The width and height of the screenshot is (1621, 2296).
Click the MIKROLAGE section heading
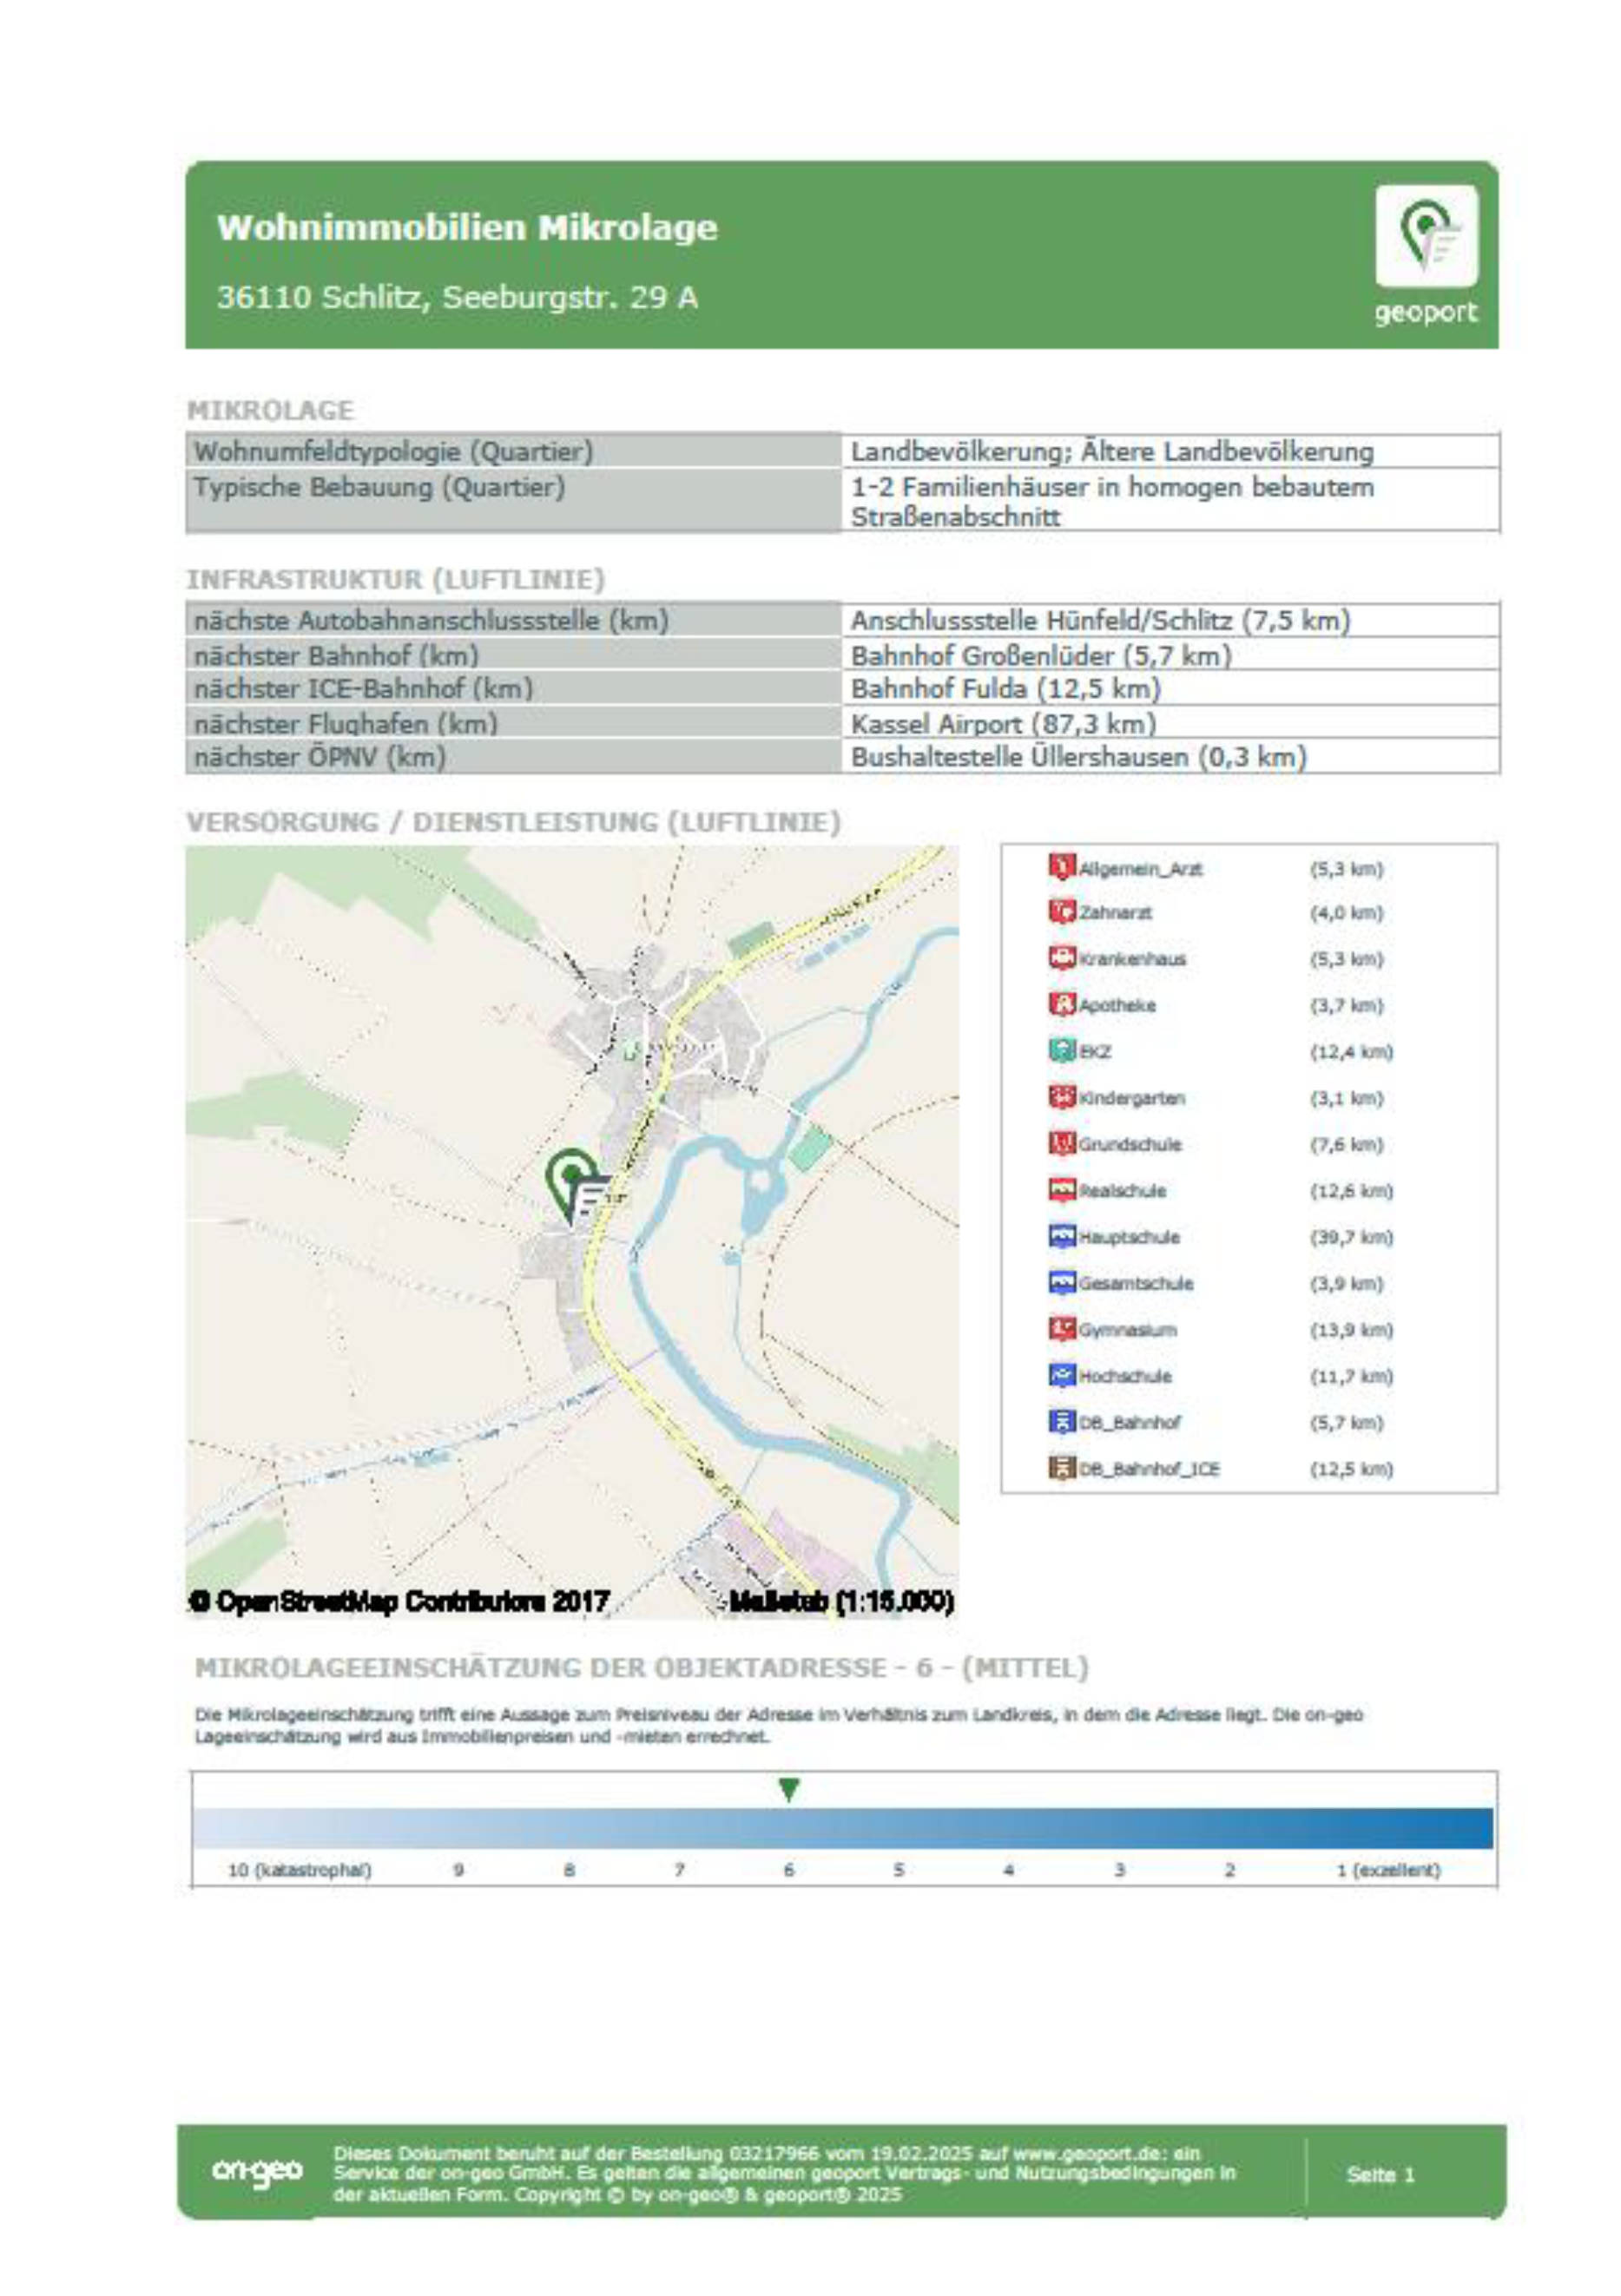click(x=270, y=410)
